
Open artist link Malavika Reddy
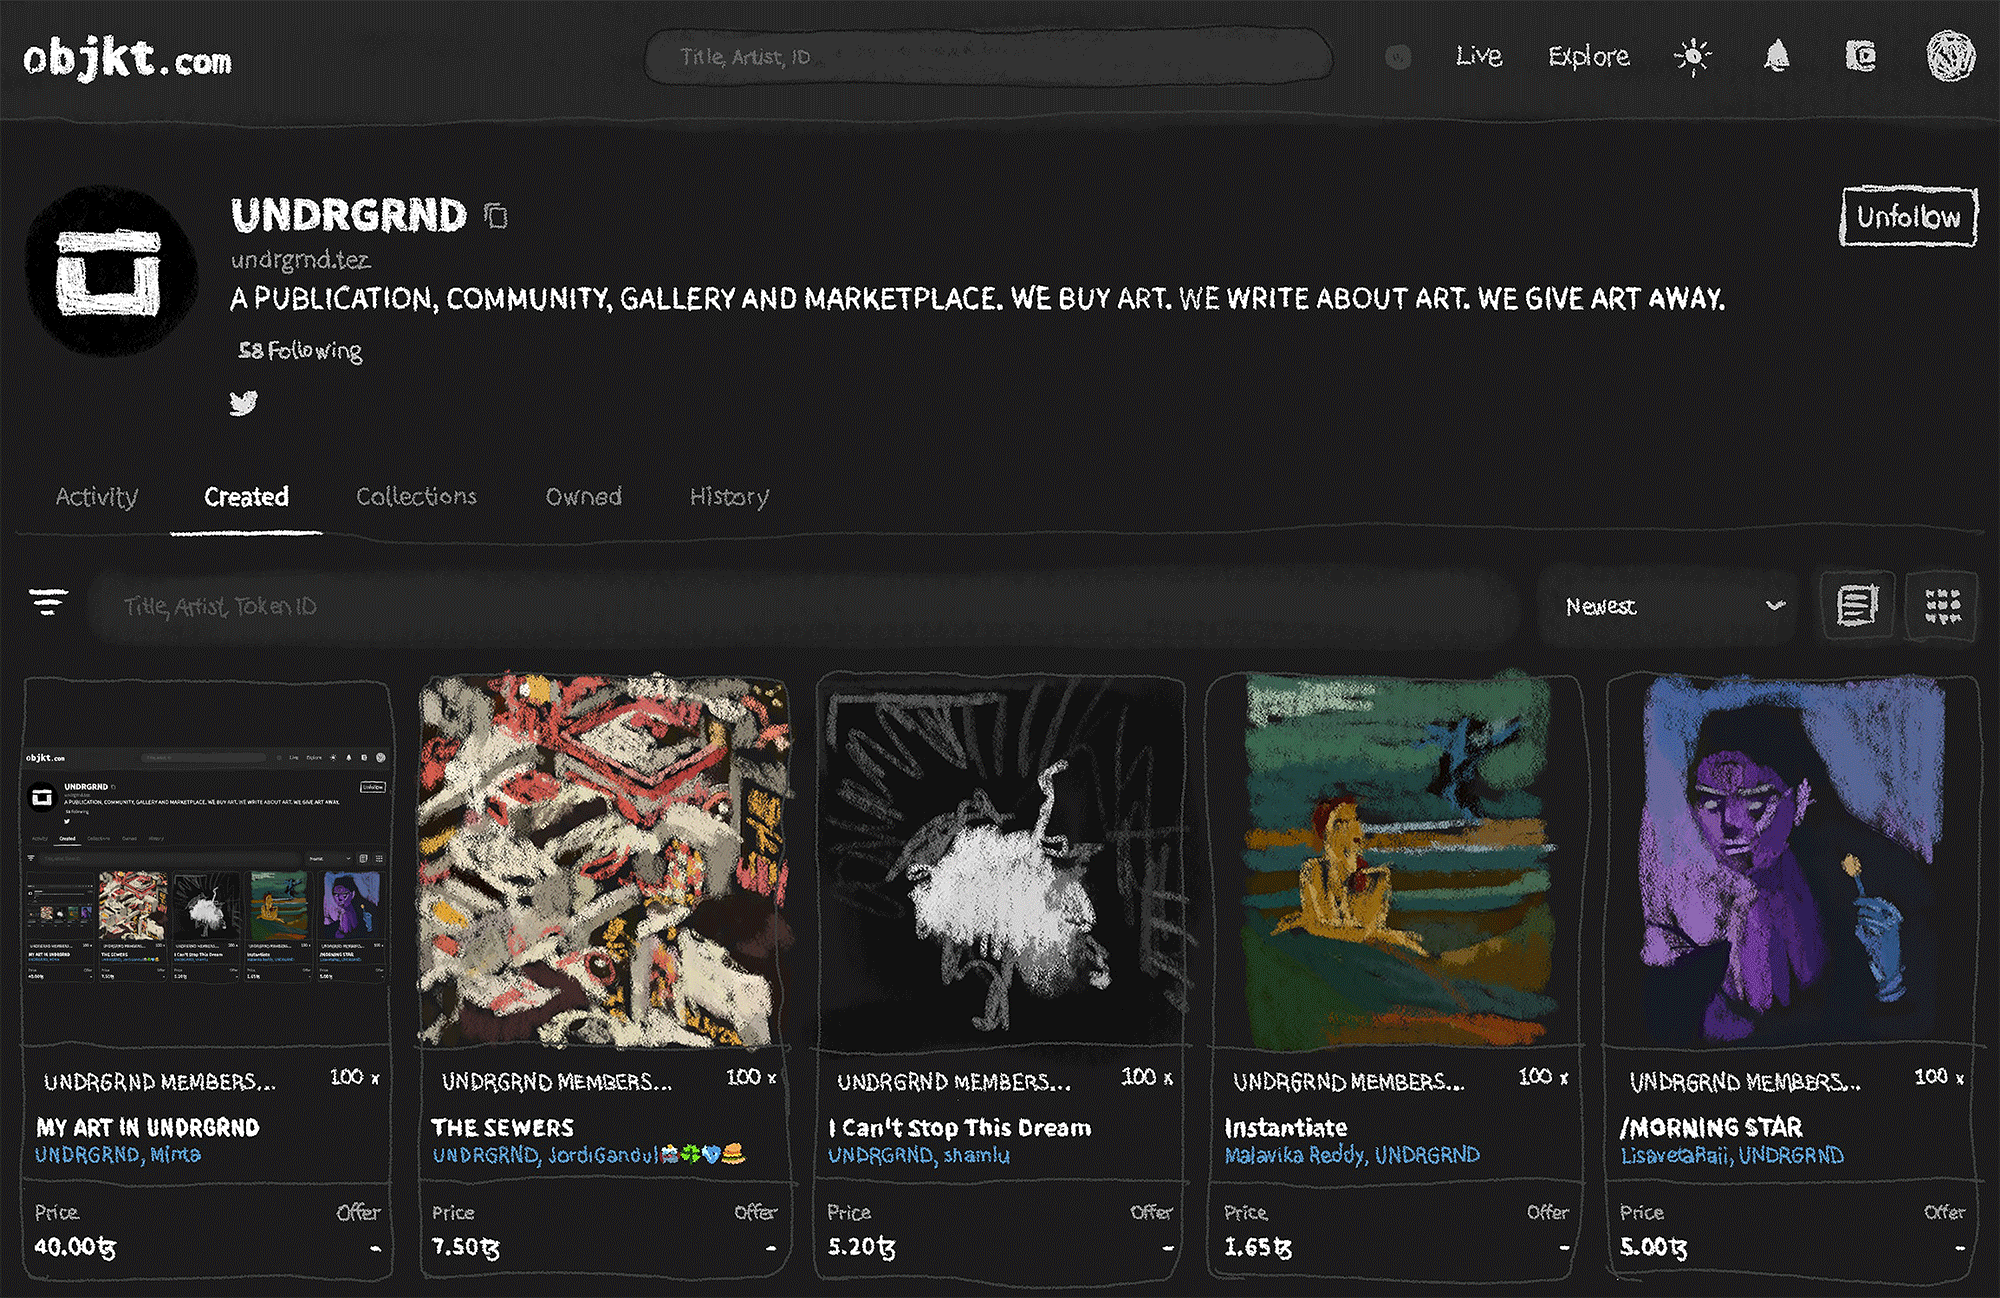click(1294, 1155)
